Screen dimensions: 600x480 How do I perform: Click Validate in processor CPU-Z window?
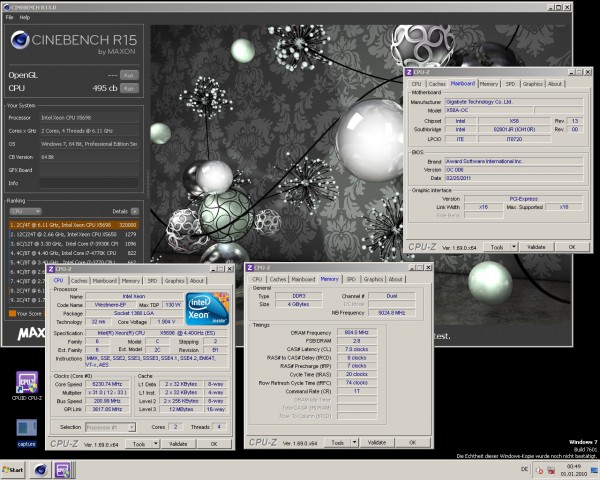pos(178,444)
